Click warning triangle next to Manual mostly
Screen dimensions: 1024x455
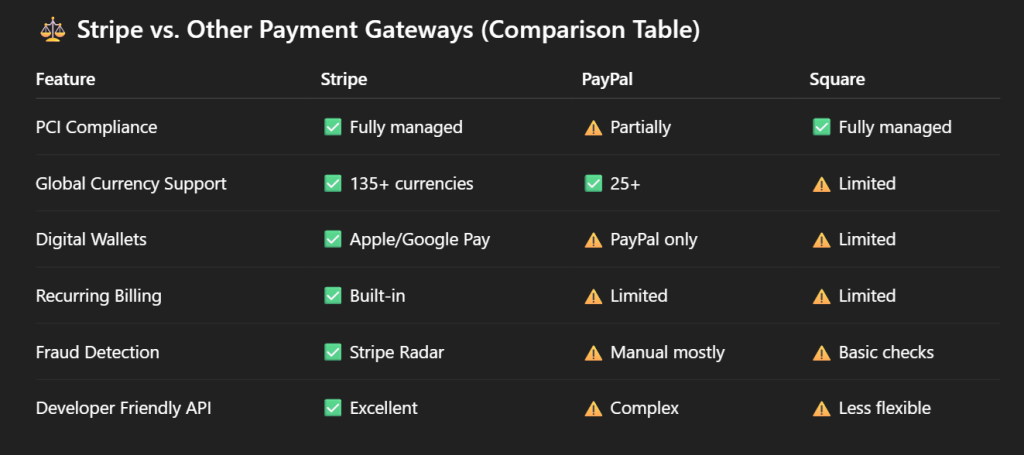tap(593, 353)
